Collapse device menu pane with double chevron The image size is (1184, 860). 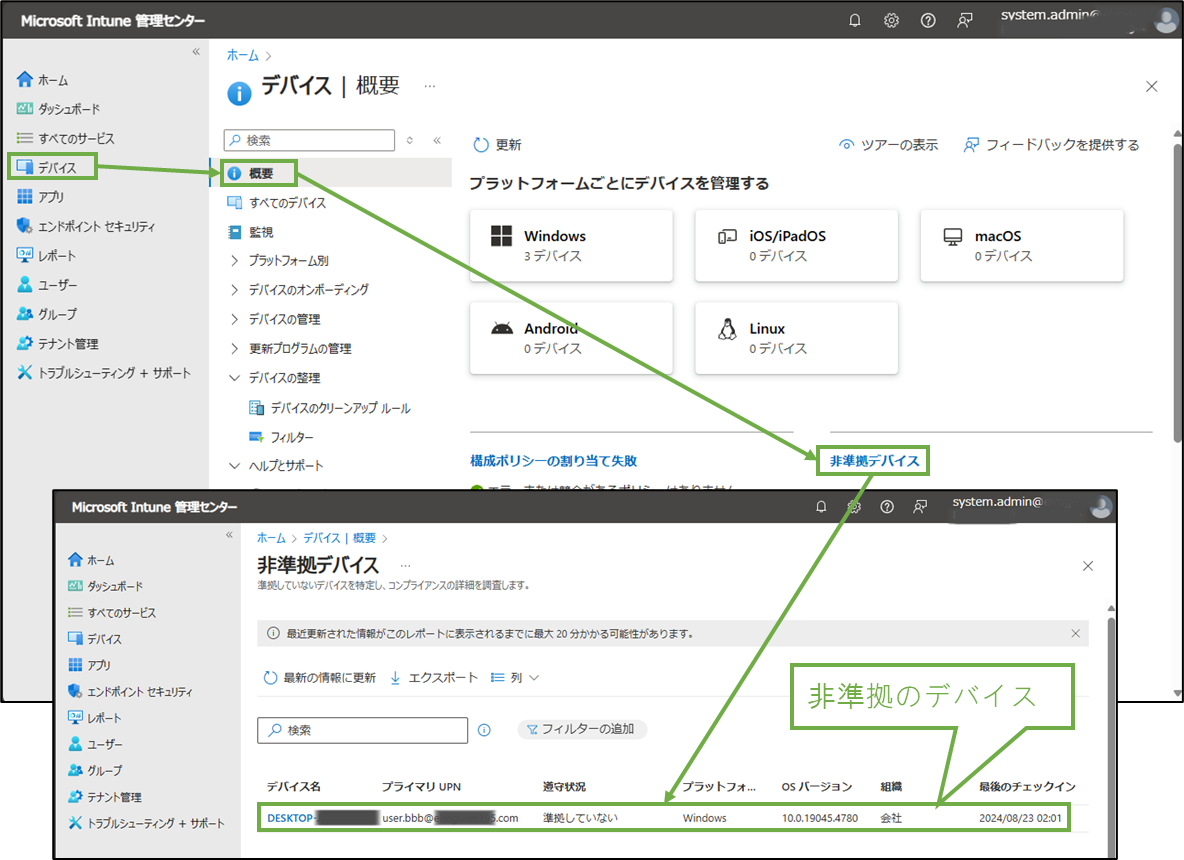point(437,140)
